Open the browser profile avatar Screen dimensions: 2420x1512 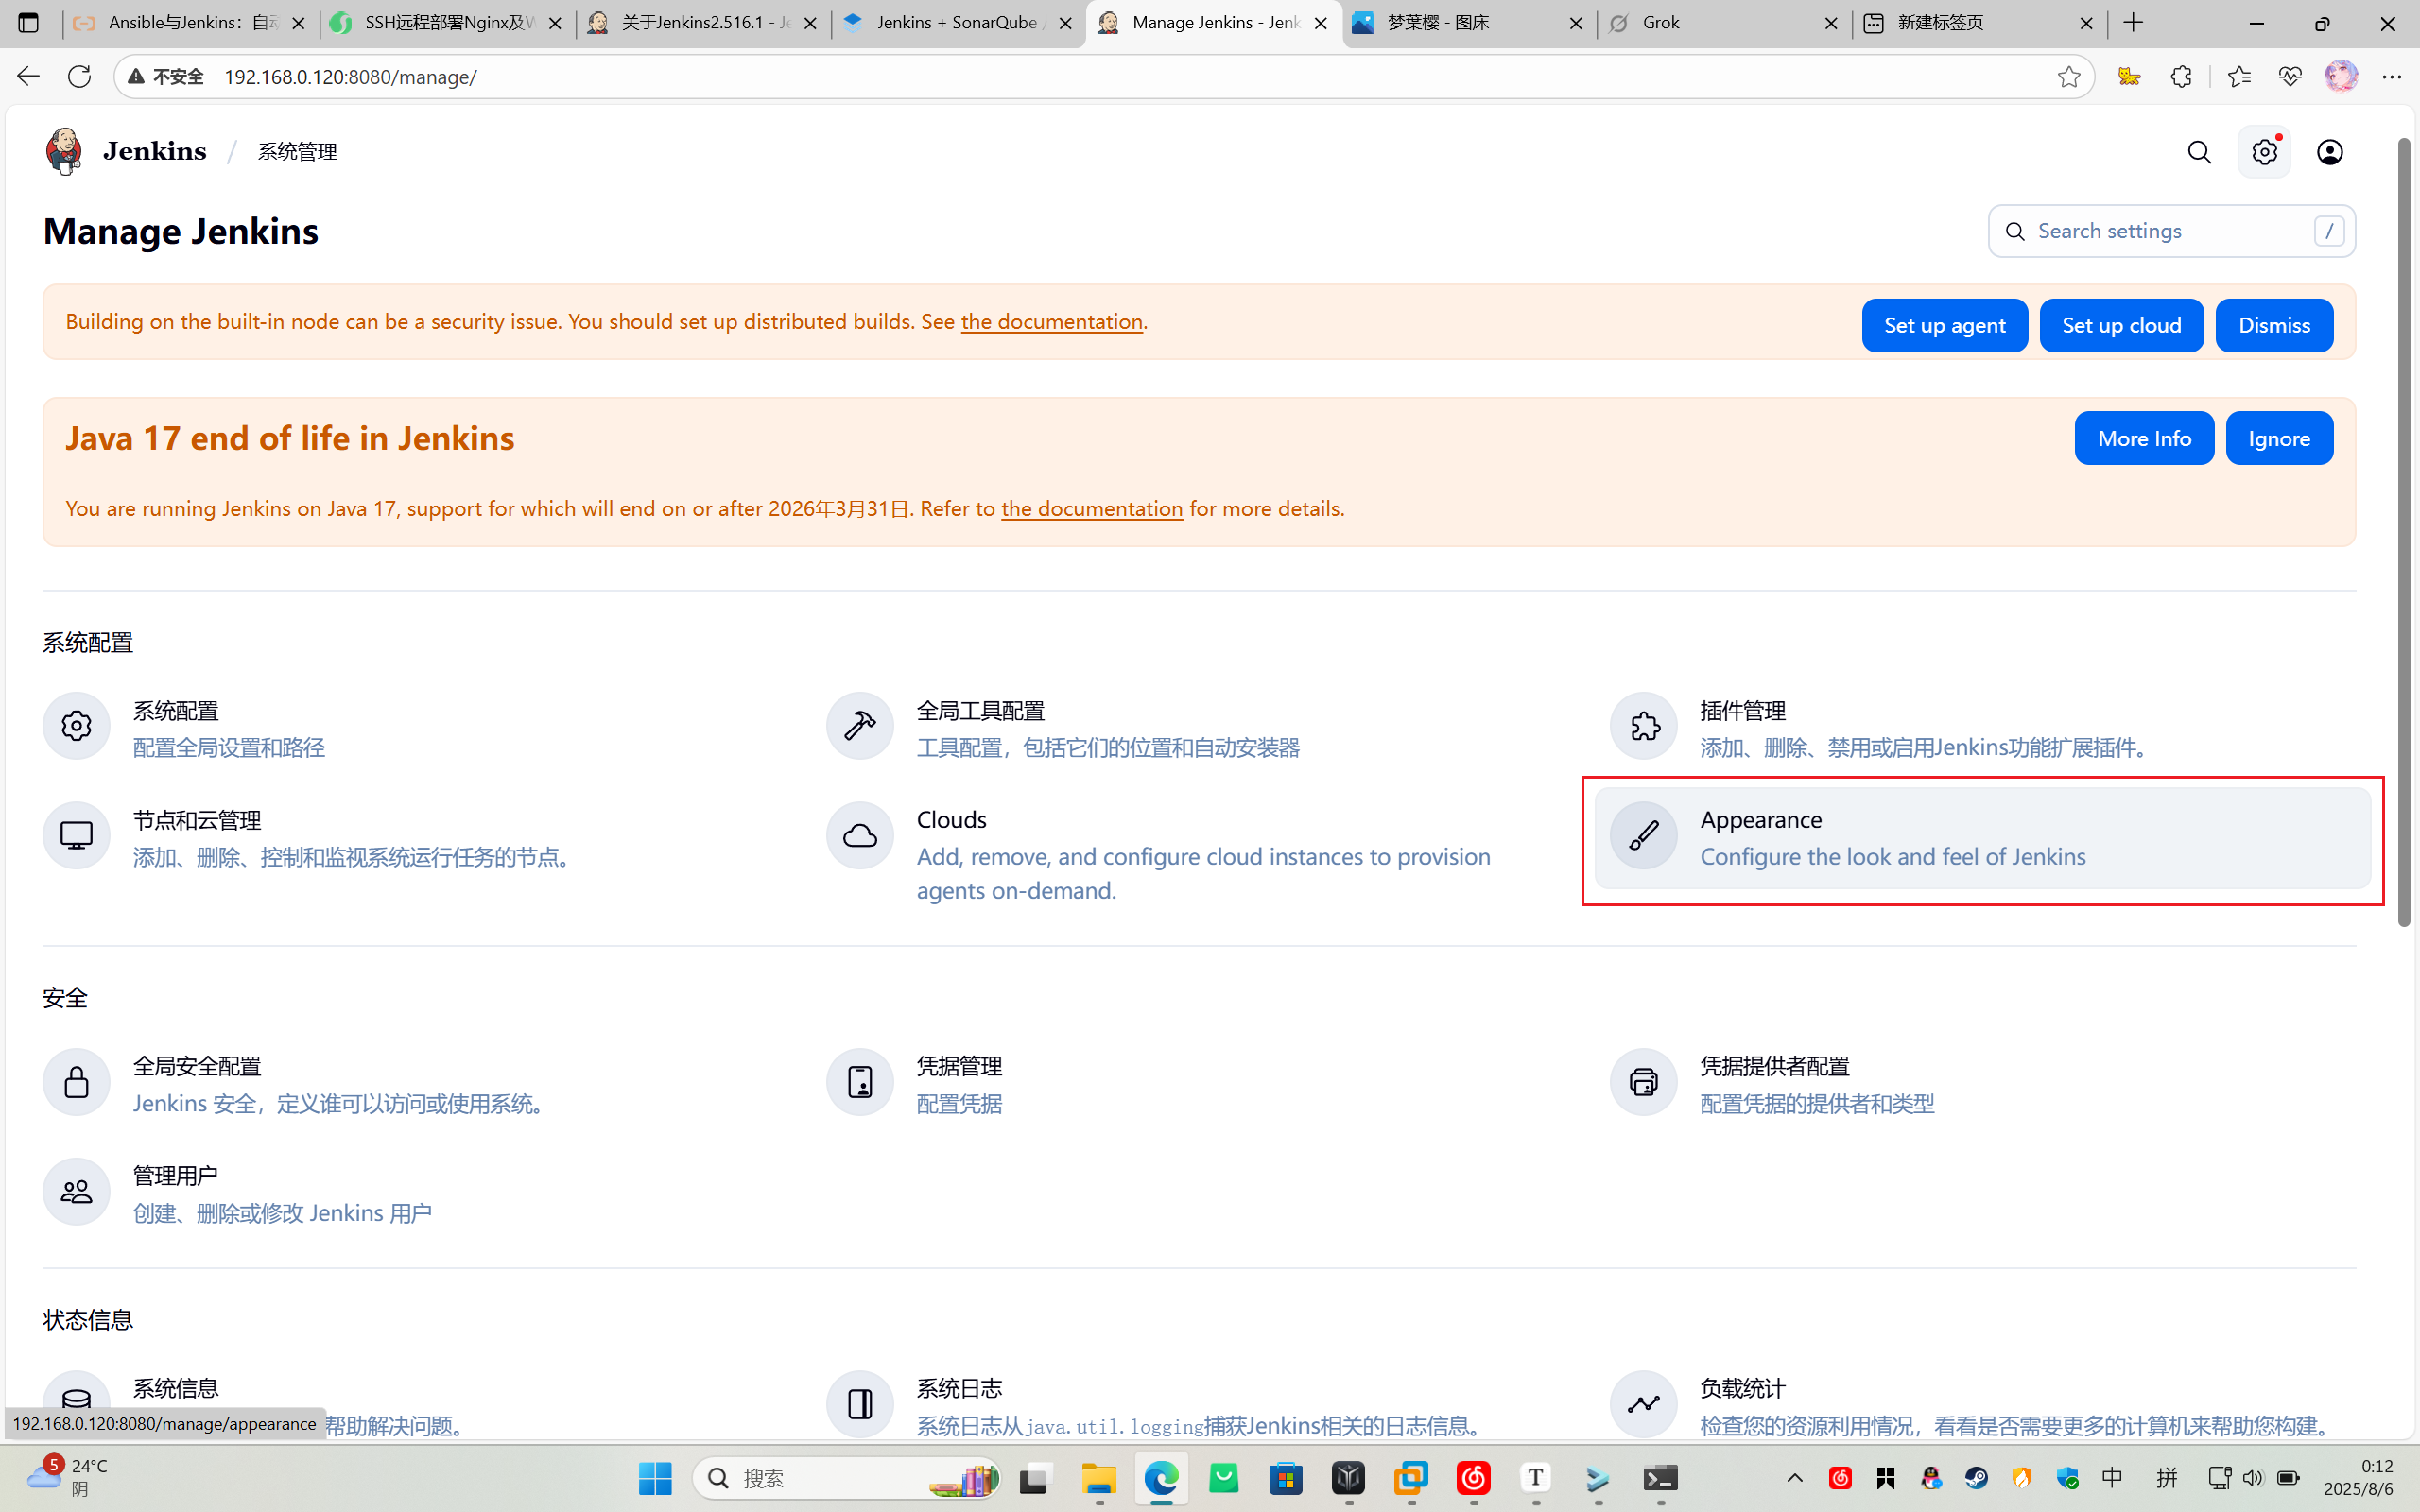pyautogui.click(x=2341, y=76)
